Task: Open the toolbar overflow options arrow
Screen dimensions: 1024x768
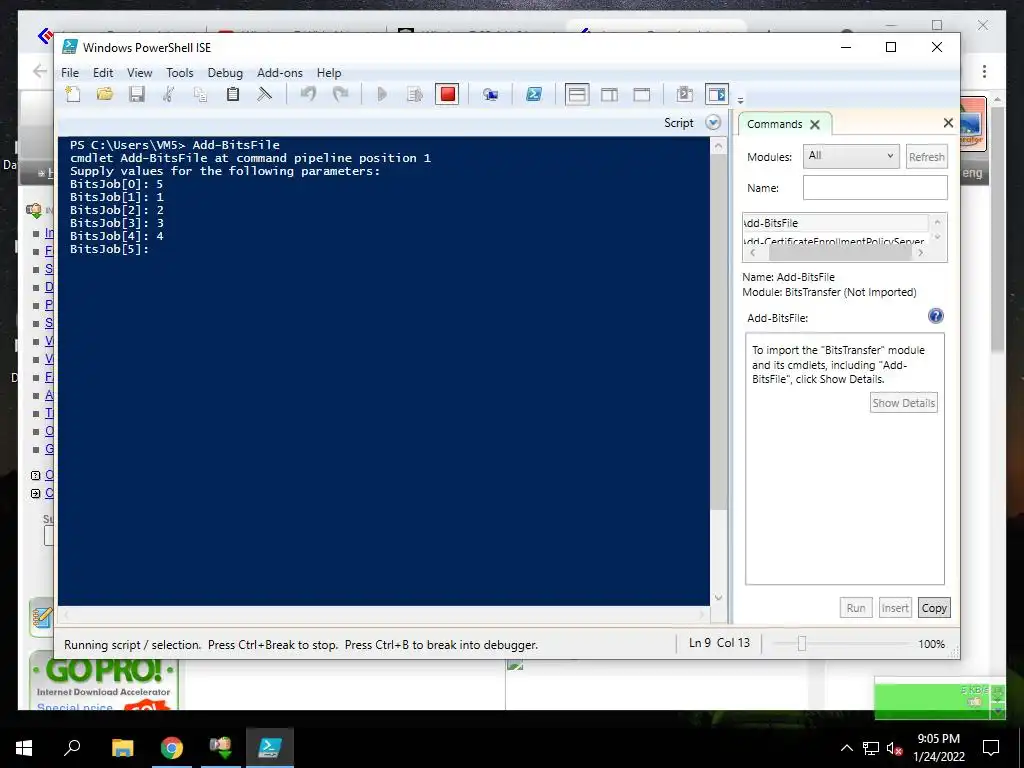Action: pos(740,101)
